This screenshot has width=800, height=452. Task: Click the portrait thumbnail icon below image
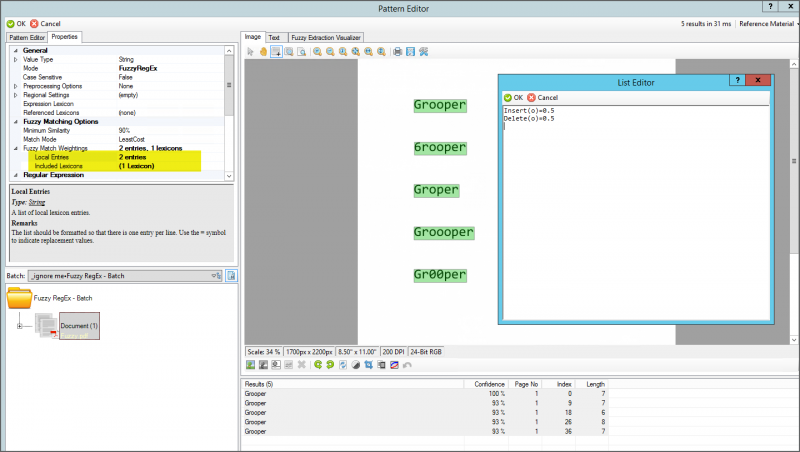[276, 365]
